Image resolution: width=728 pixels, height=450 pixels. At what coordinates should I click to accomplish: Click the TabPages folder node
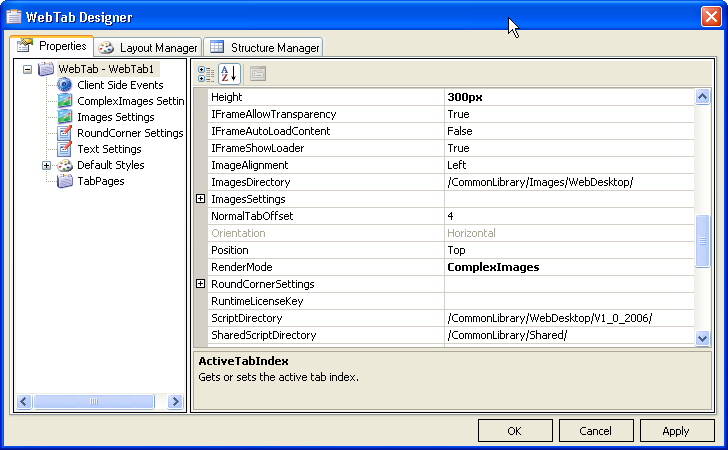[100, 181]
